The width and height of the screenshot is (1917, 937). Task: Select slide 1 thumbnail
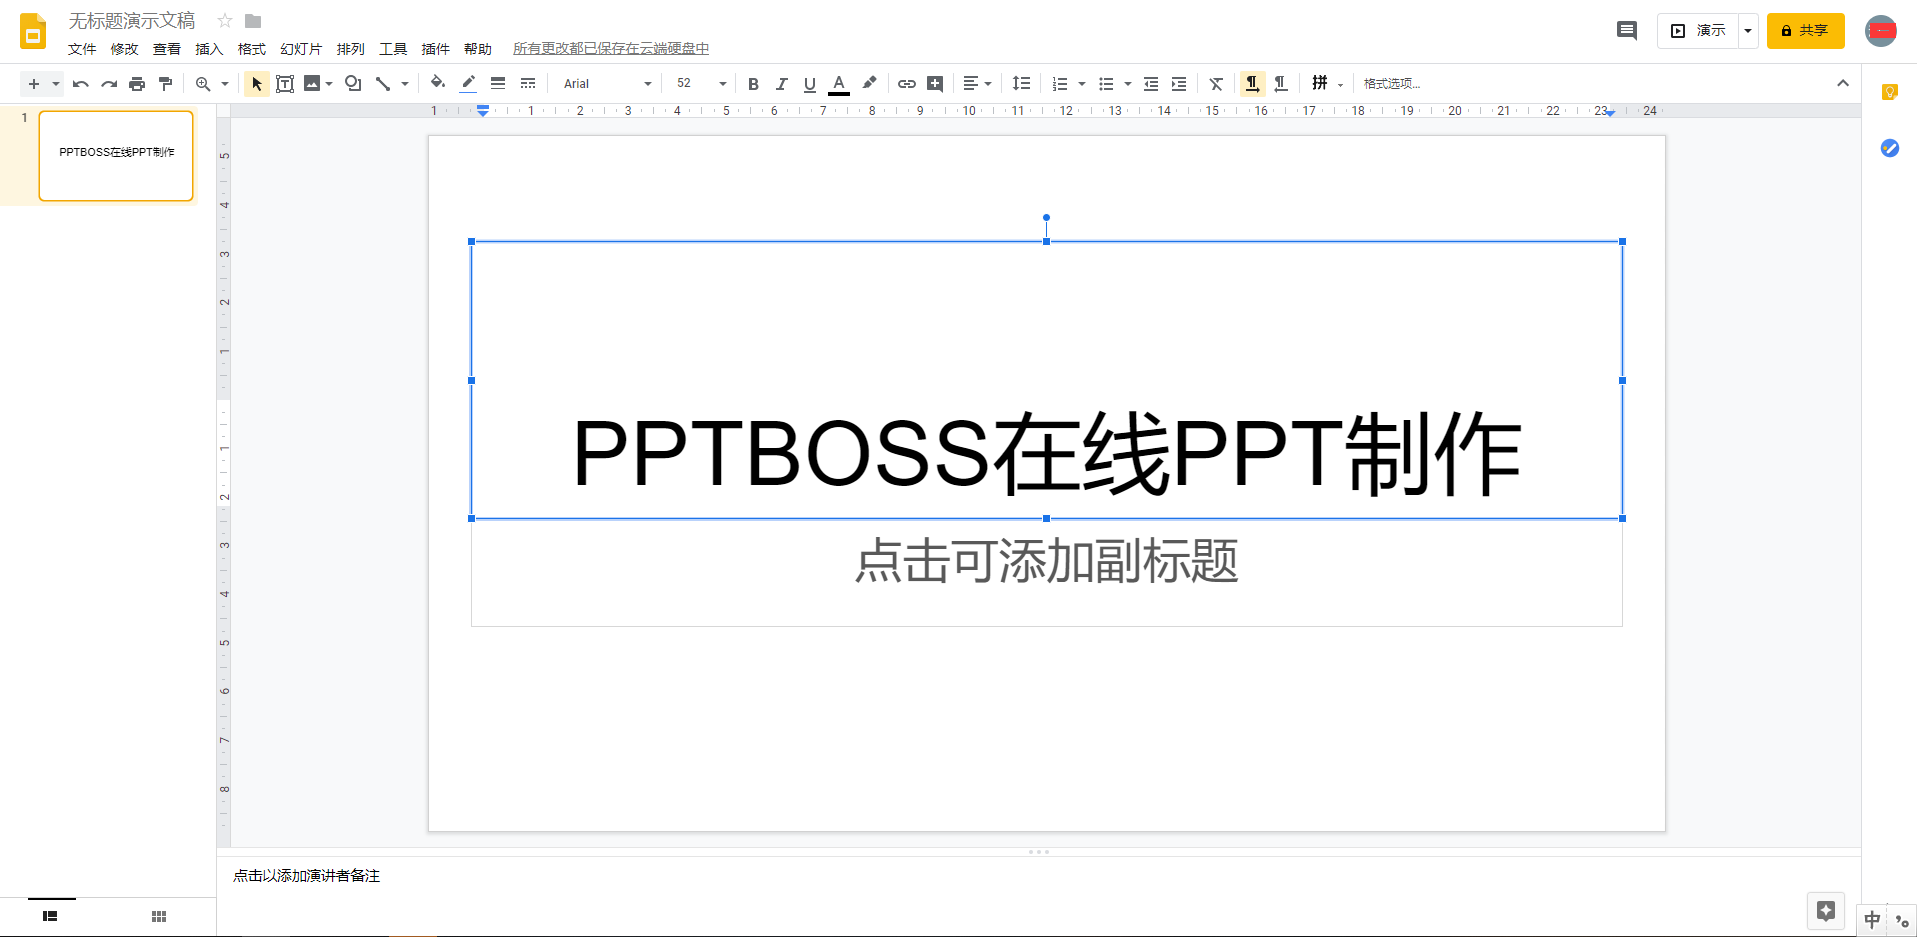pyautogui.click(x=116, y=156)
